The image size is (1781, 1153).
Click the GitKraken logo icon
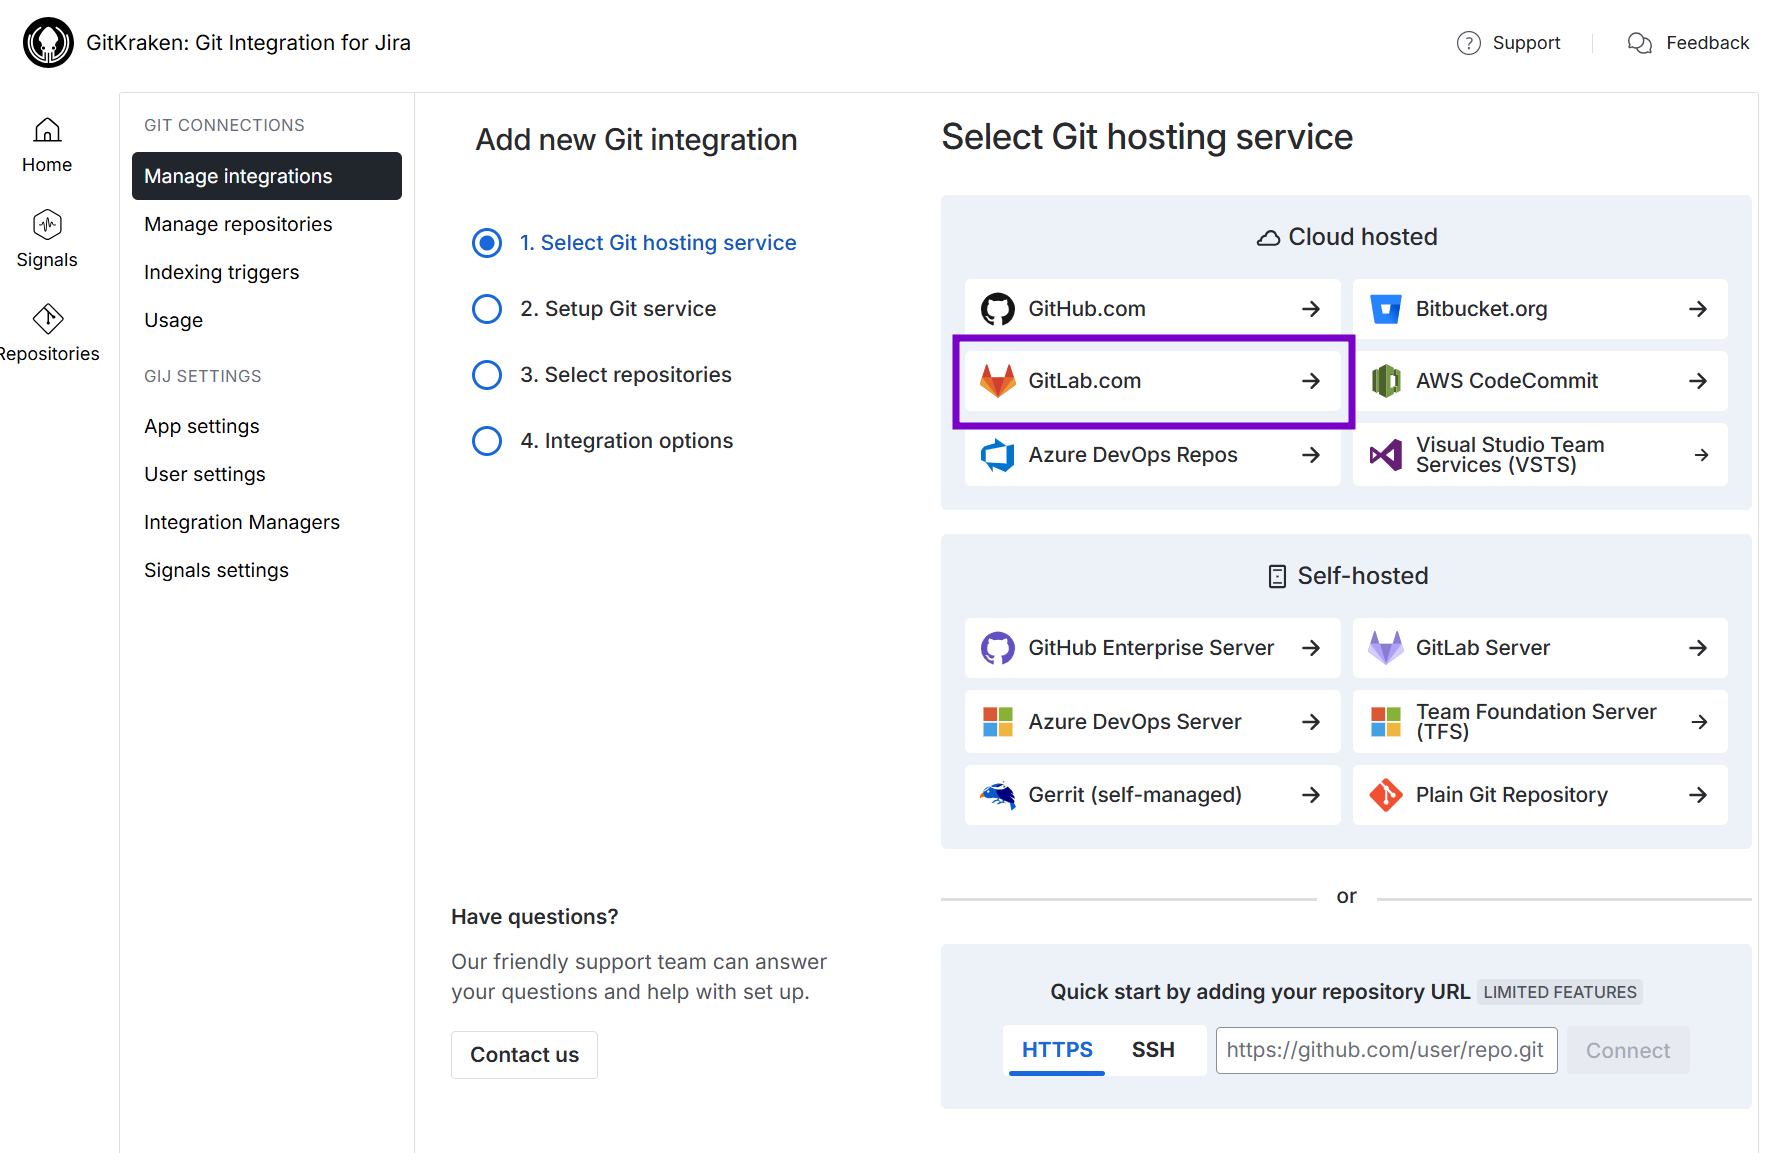(x=48, y=43)
